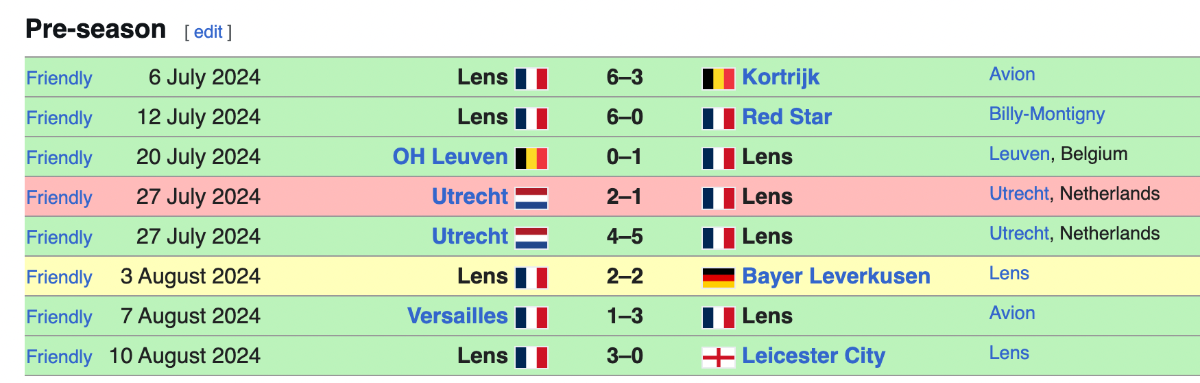The image size is (1200, 383).
Task: Click Billy-Montigny venue link
Action: click(1047, 114)
